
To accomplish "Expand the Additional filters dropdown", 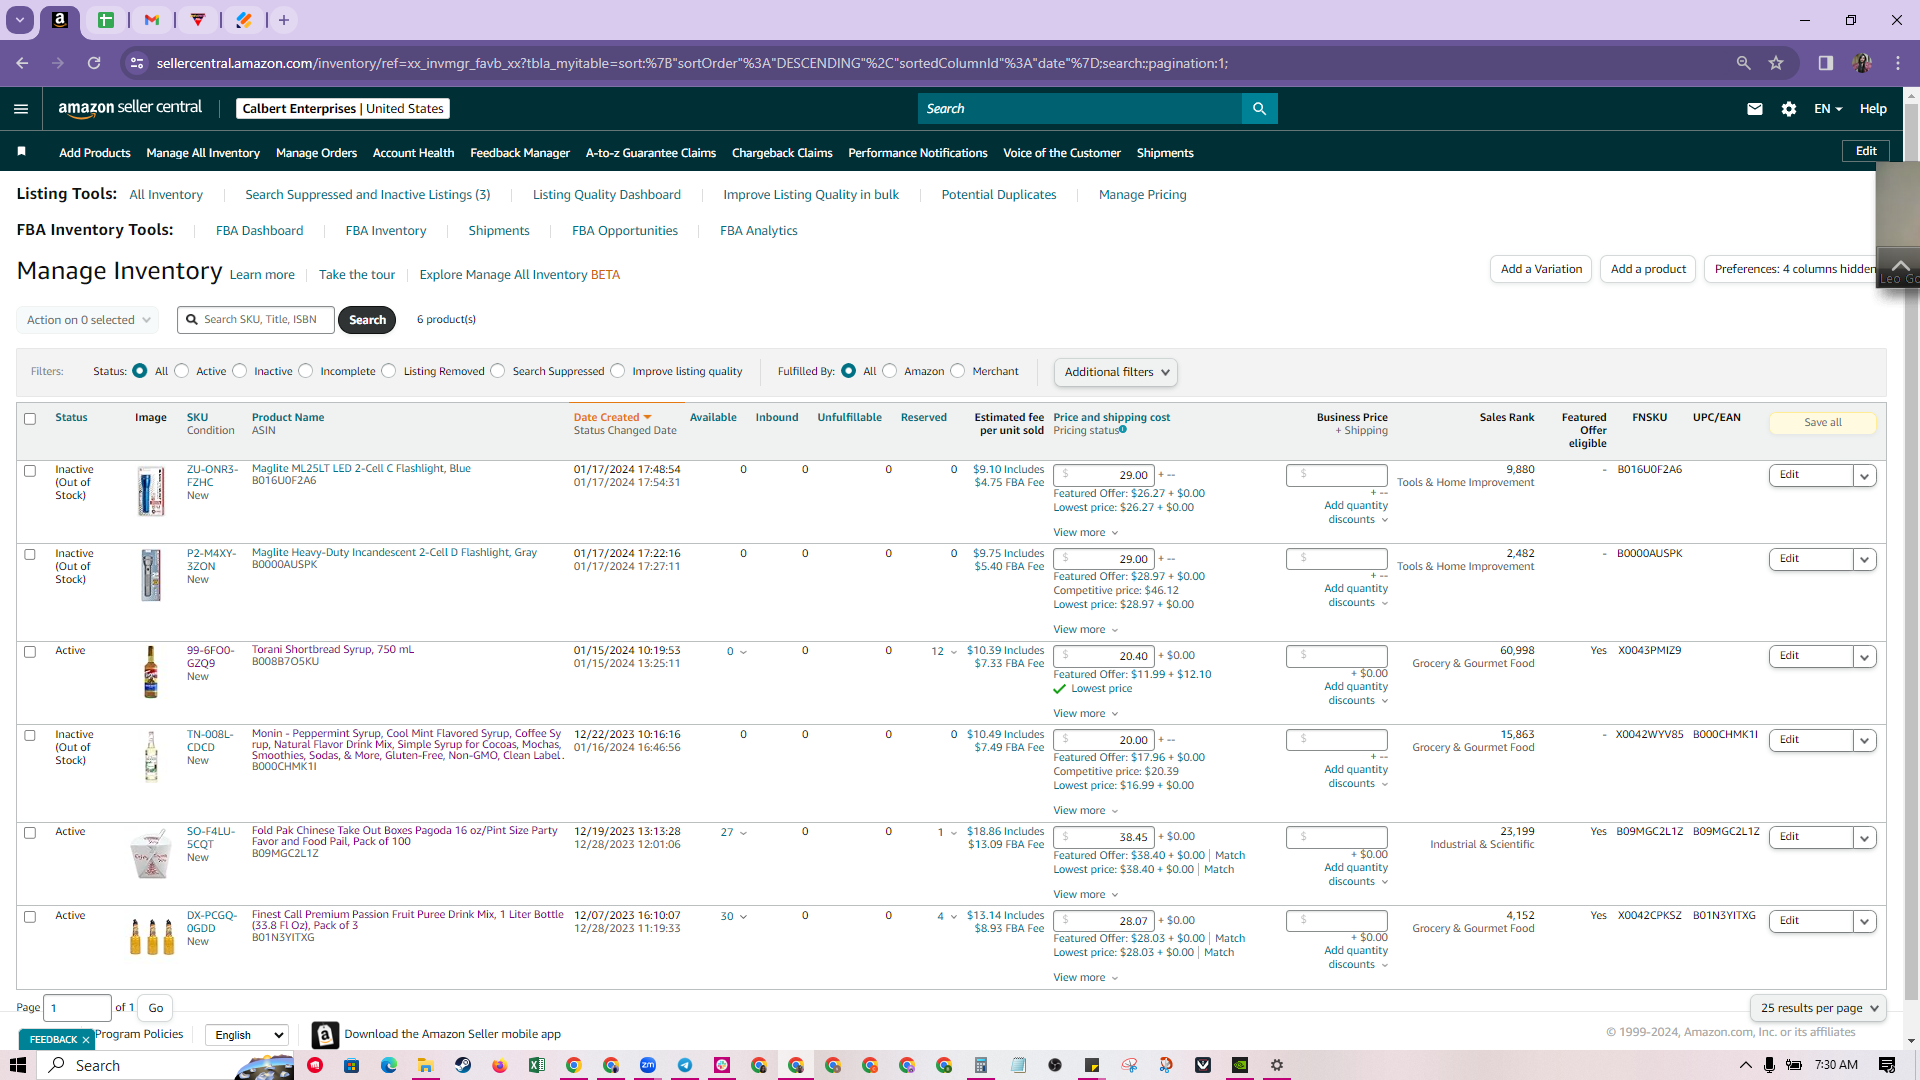I will point(1116,372).
